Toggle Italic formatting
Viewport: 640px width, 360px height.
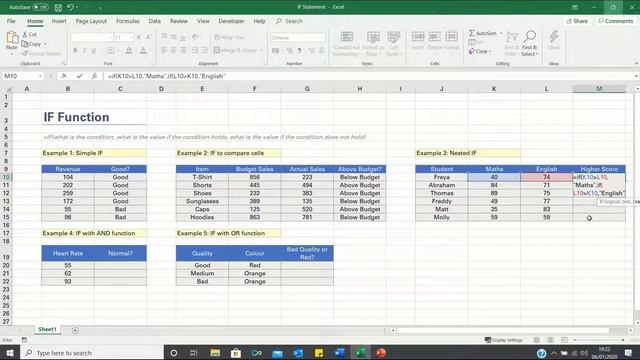tap(84, 51)
